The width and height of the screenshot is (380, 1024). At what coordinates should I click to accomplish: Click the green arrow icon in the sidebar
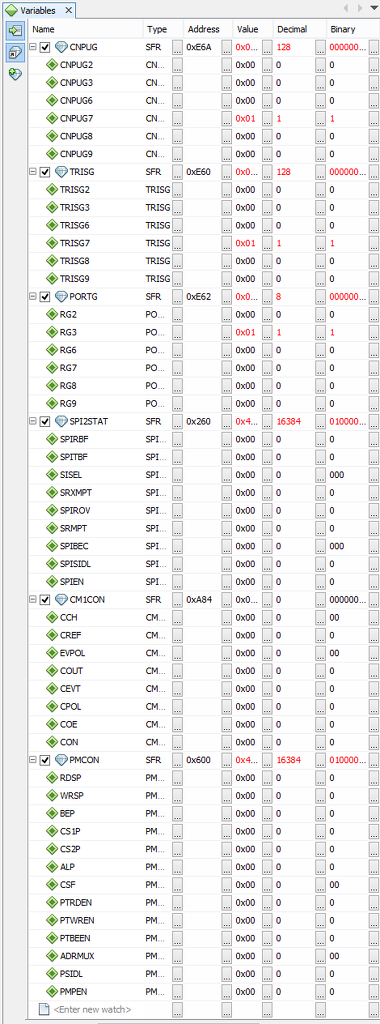[x=14, y=30]
